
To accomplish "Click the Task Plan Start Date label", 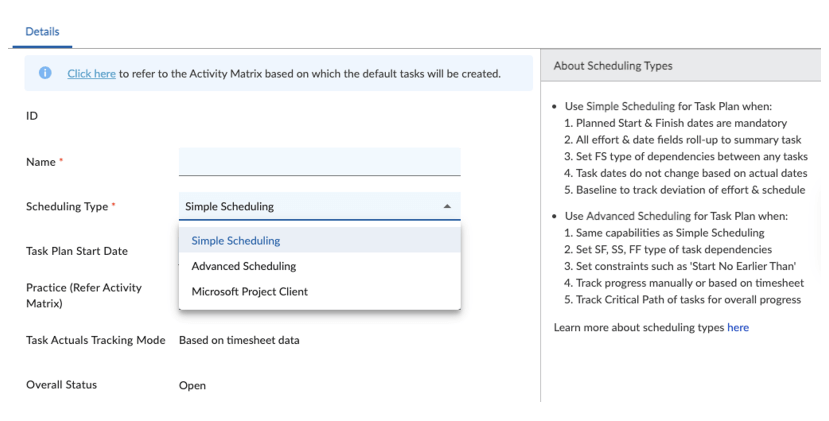I will pyautogui.click(x=76, y=251).
